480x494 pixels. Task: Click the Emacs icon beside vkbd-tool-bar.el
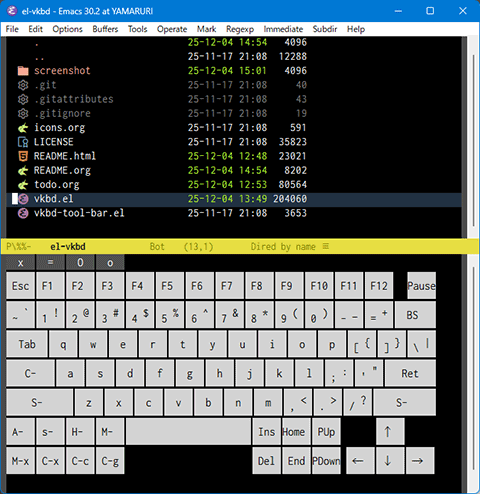coord(23,213)
